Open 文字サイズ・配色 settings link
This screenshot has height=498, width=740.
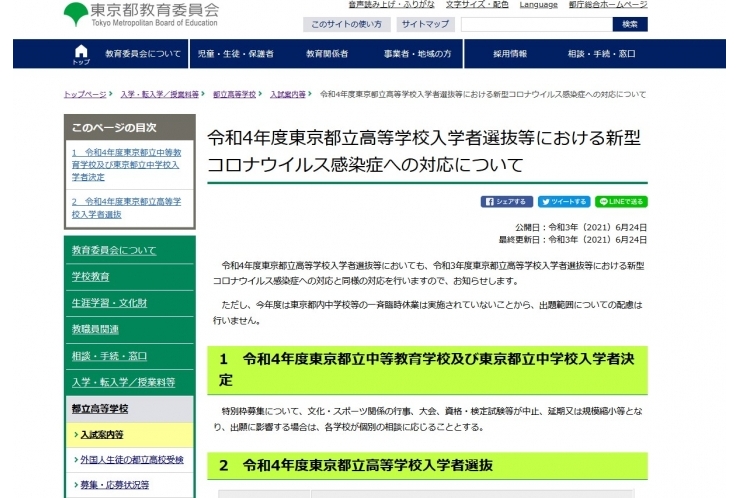(477, 5)
